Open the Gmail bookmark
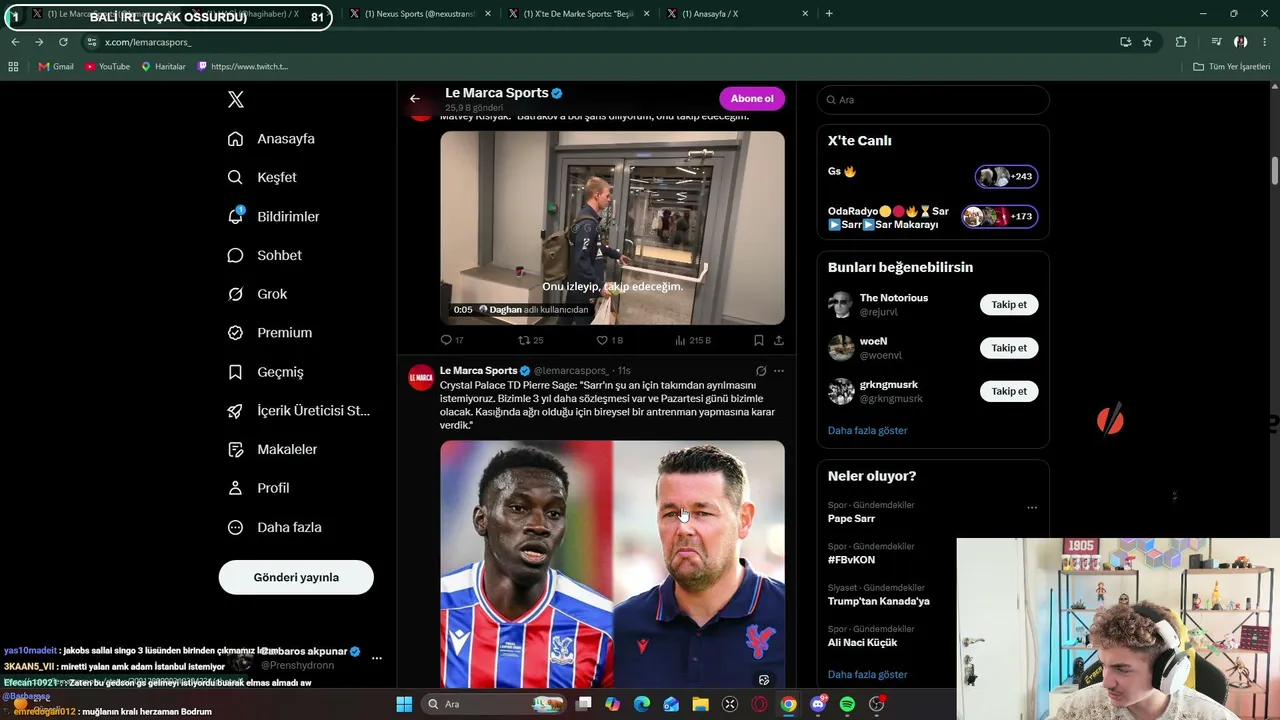The image size is (1280, 720). [56, 67]
